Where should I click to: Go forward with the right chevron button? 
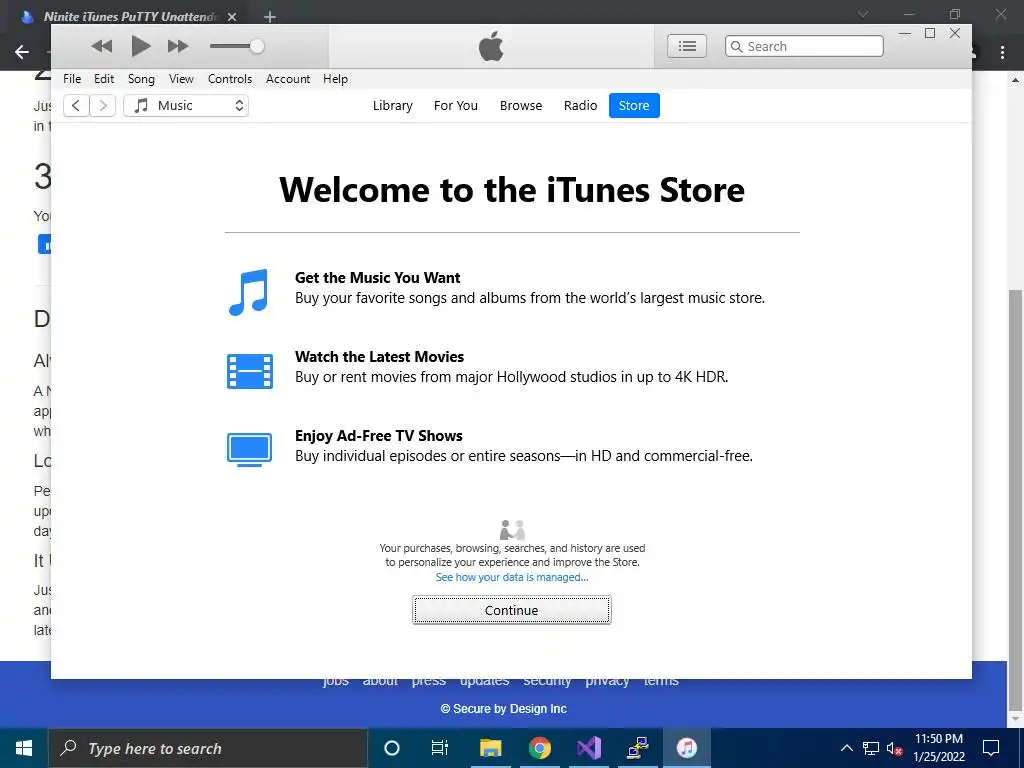[x=103, y=106]
